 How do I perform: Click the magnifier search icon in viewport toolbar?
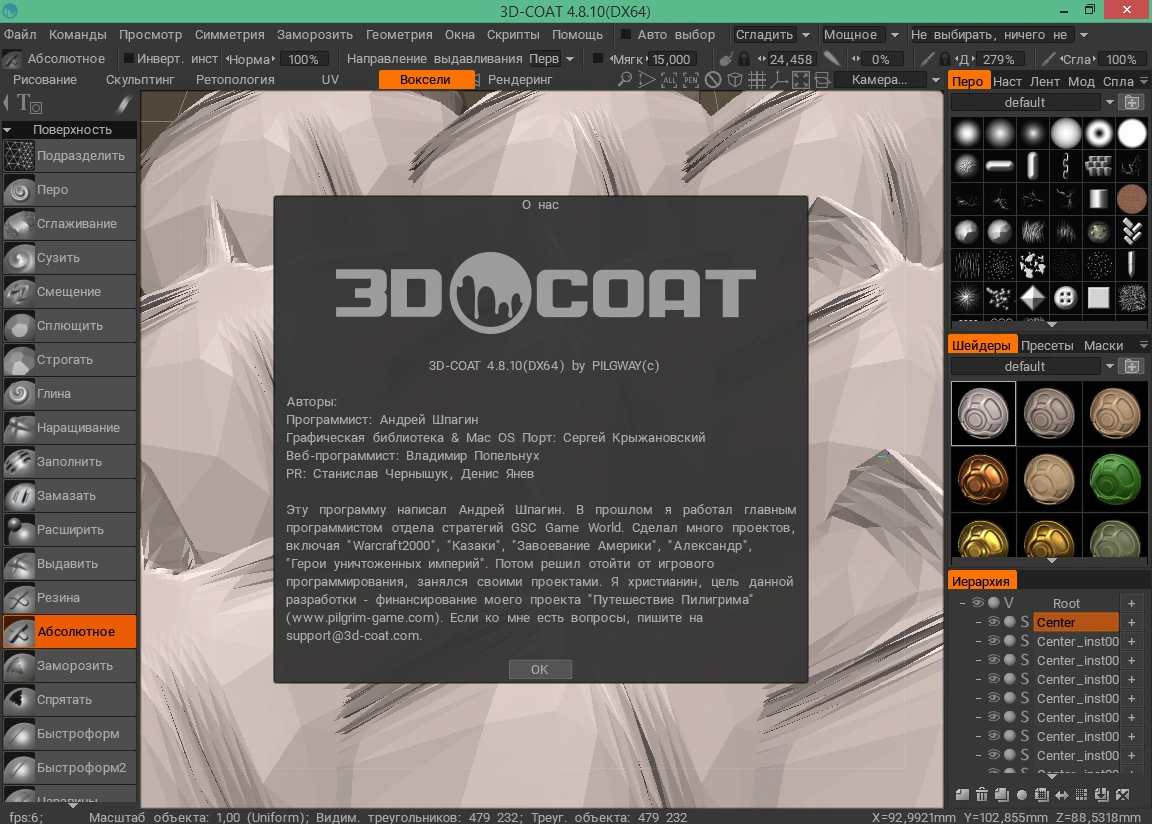pos(624,79)
